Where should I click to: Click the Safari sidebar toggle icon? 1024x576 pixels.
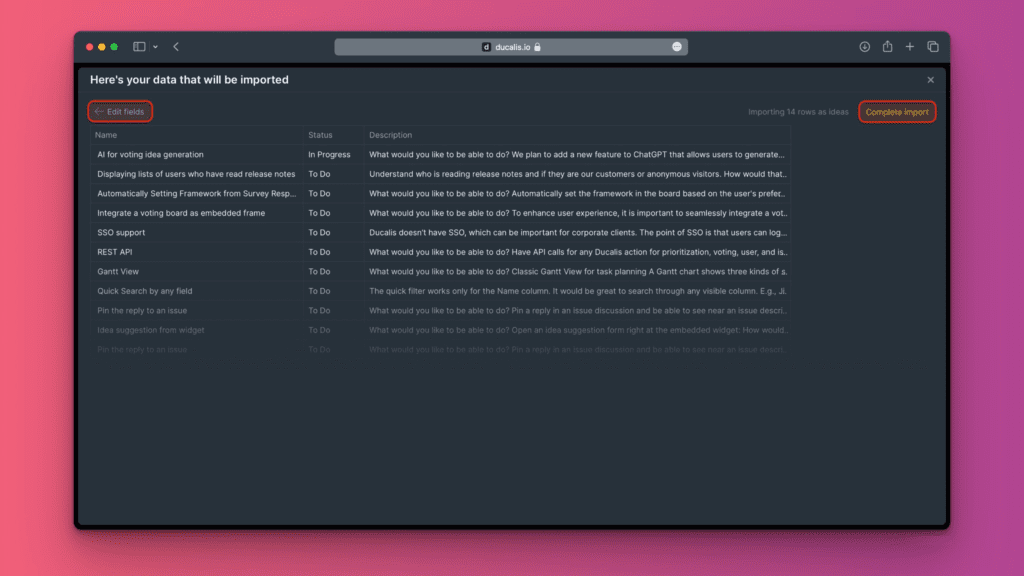[139, 47]
